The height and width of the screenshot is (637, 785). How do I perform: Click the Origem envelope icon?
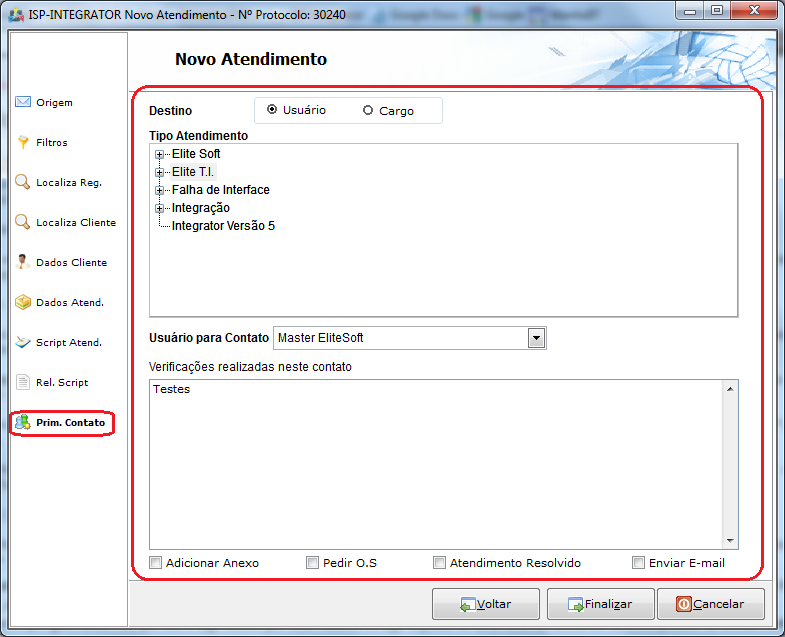(23, 102)
